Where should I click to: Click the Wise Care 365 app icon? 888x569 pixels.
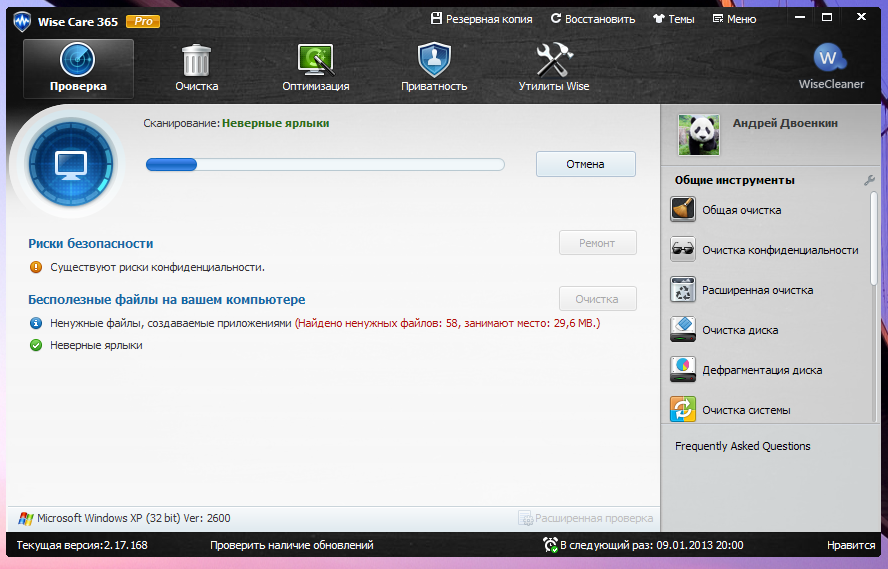coord(22,22)
